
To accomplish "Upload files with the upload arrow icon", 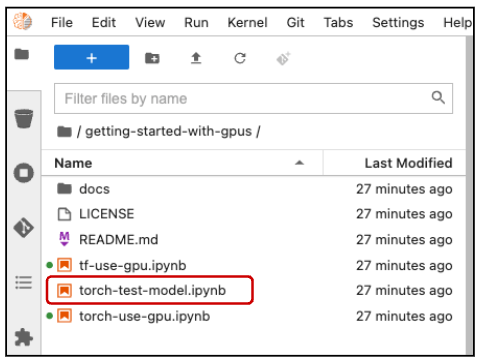I will 196,58.
